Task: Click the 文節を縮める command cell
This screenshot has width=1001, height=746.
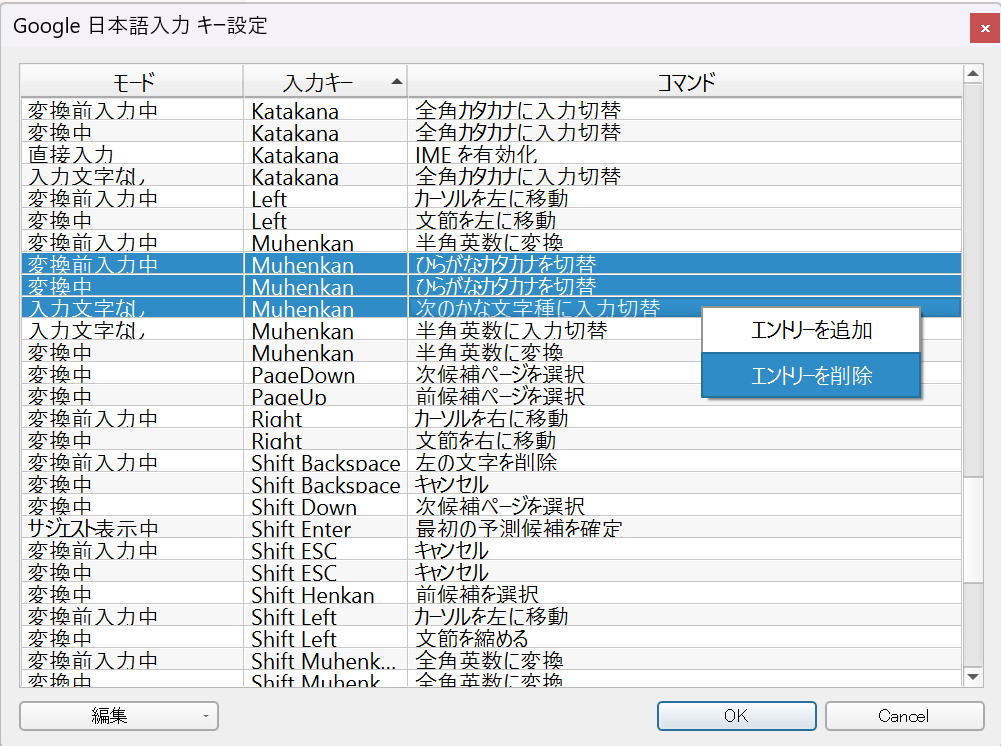Action: 684,638
